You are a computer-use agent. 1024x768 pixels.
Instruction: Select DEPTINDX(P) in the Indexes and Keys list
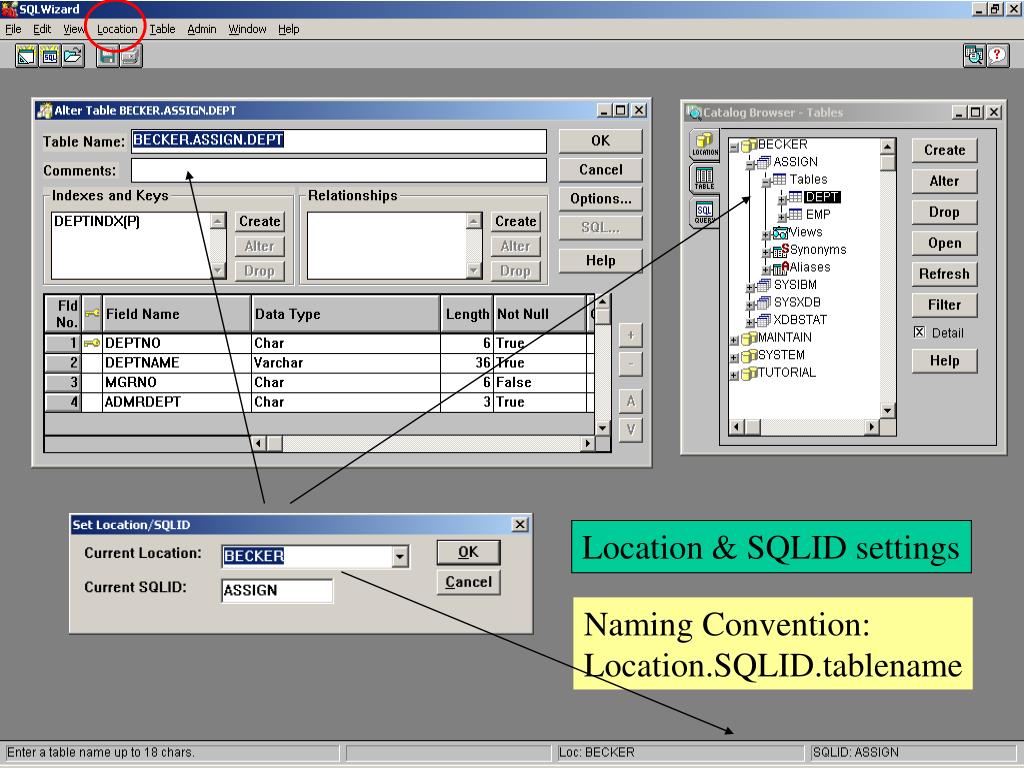point(97,221)
